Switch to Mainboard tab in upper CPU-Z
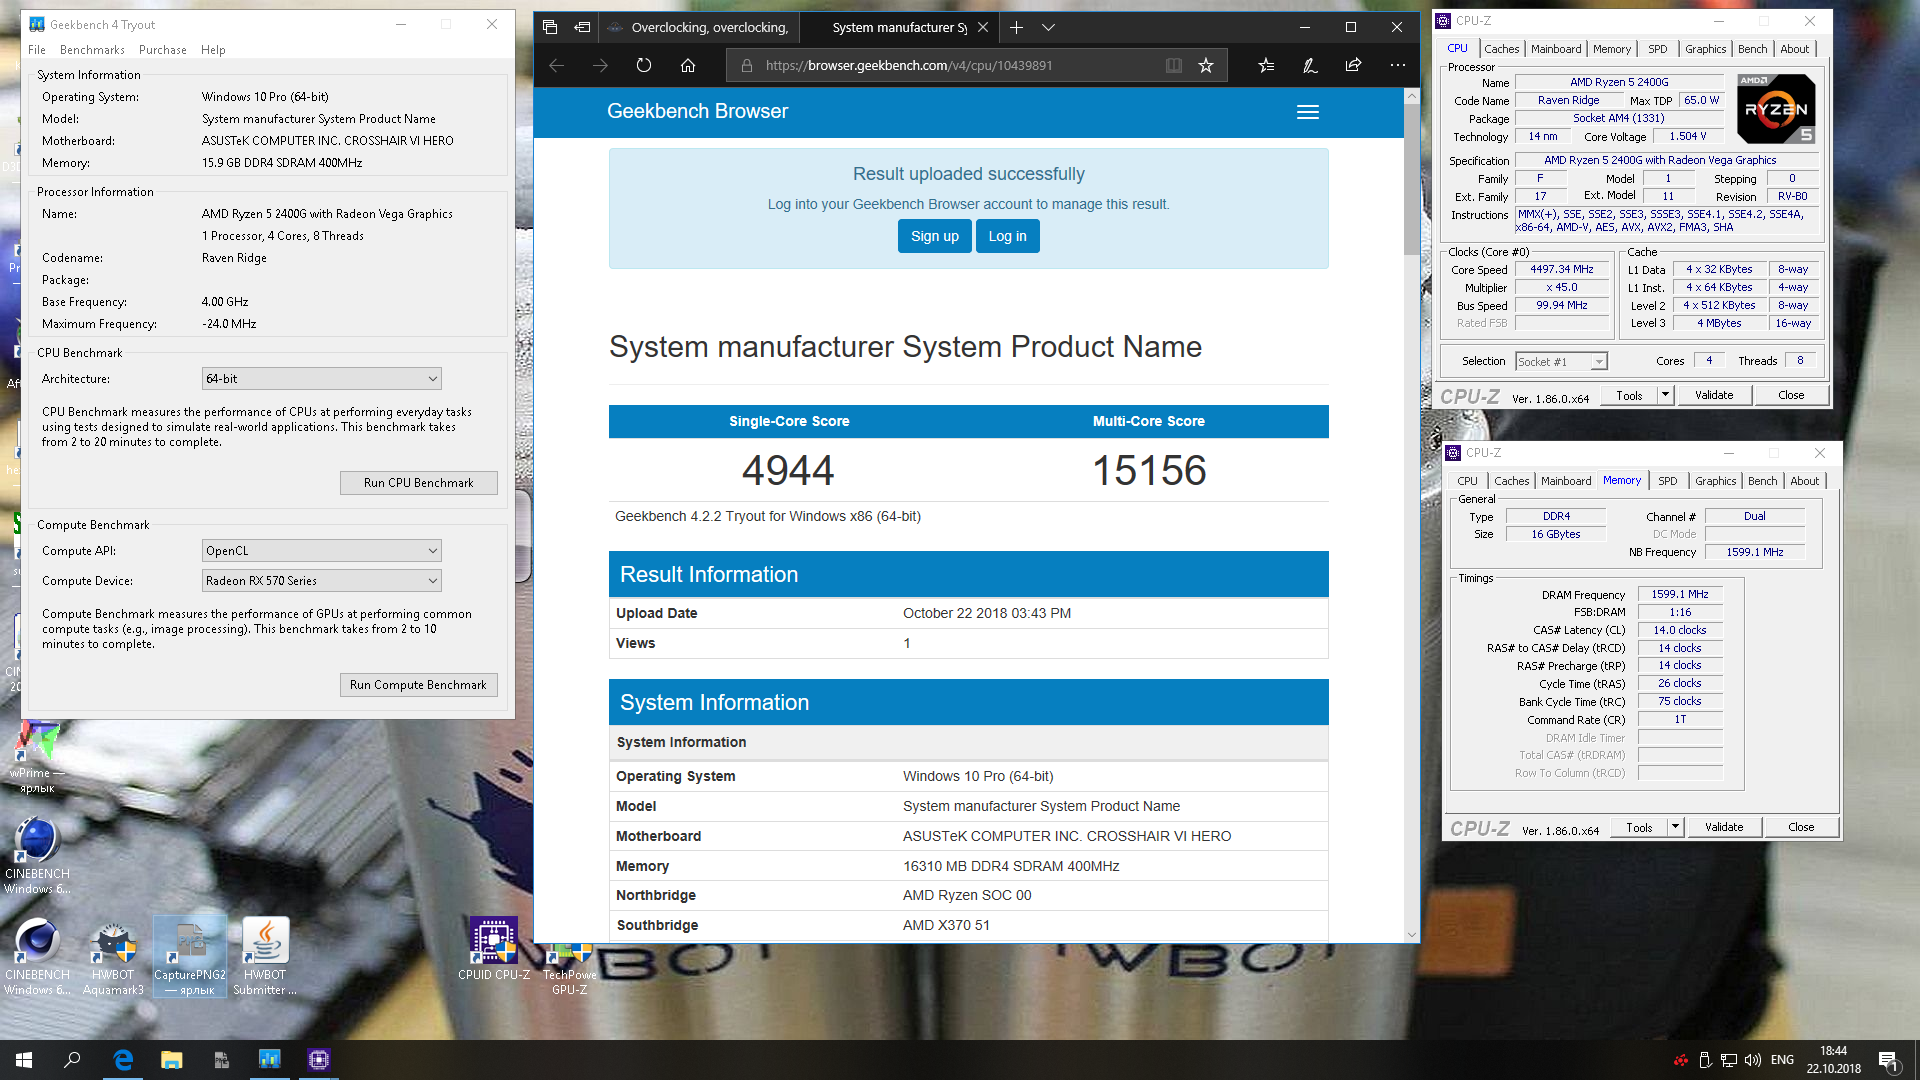The height and width of the screenshot is (1080, 1920). click(1556, 49)
